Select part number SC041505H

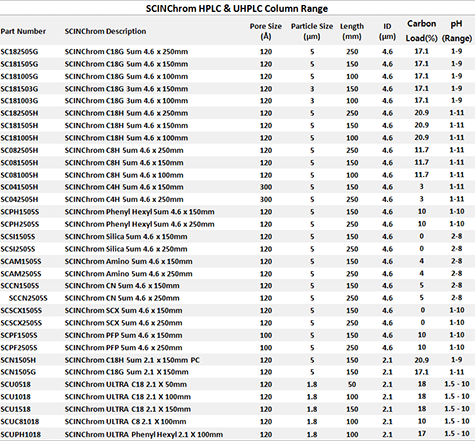click(x=19, y=187)
